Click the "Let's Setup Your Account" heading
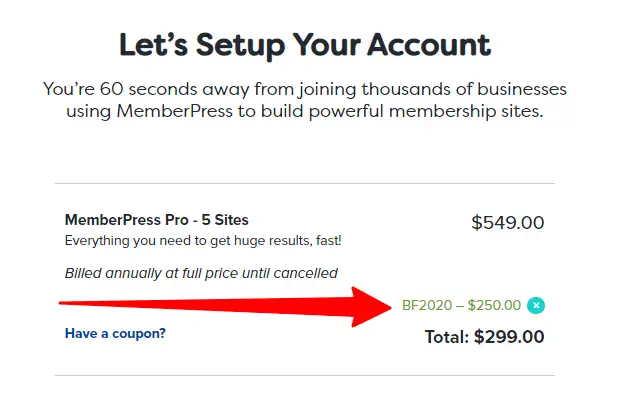Image resolution: width=633 pixels, height=409 pixels. click(x=305, y=45)
